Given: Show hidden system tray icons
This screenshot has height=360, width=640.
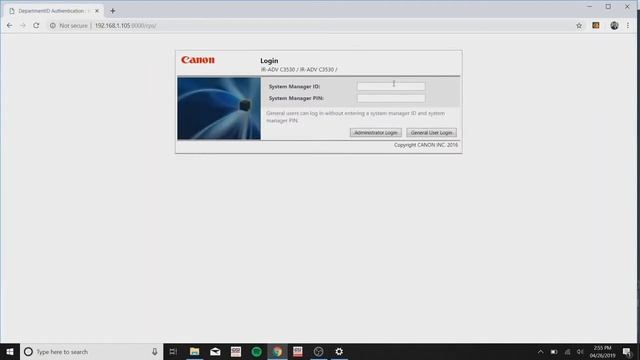Looking at the screenshot, I should (540, 352).
